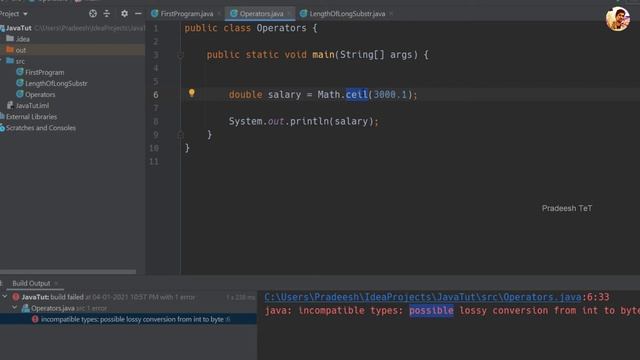Select JavaTut.iml file in project tree

tap(32, 106)
